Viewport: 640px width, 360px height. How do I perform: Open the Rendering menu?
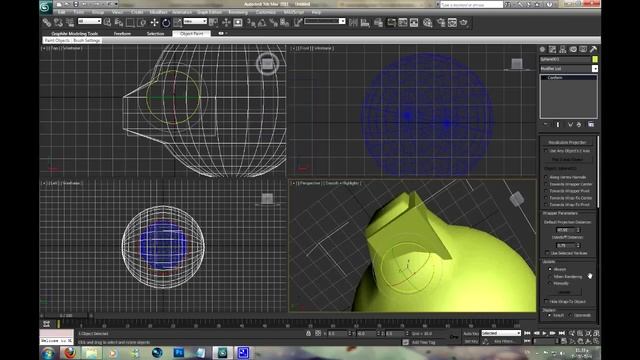(238, 12)
